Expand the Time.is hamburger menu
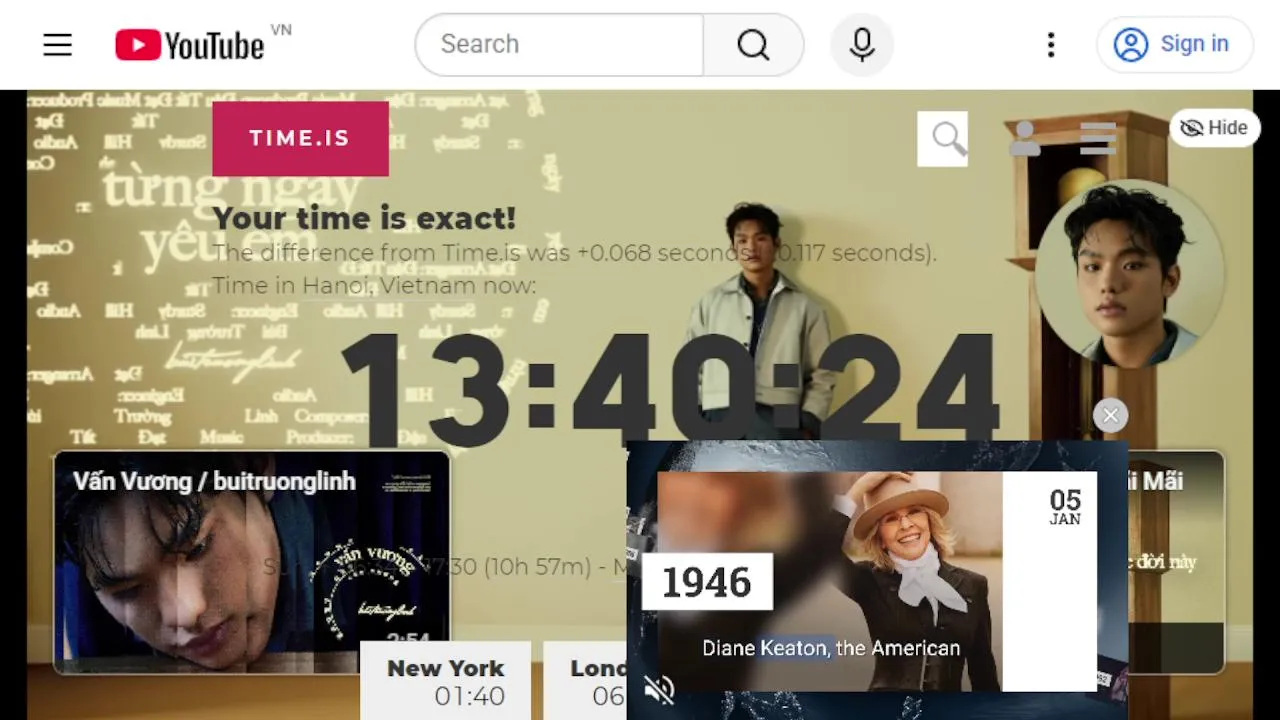This screenshot has height=720, width=1280. point(1097,138)
